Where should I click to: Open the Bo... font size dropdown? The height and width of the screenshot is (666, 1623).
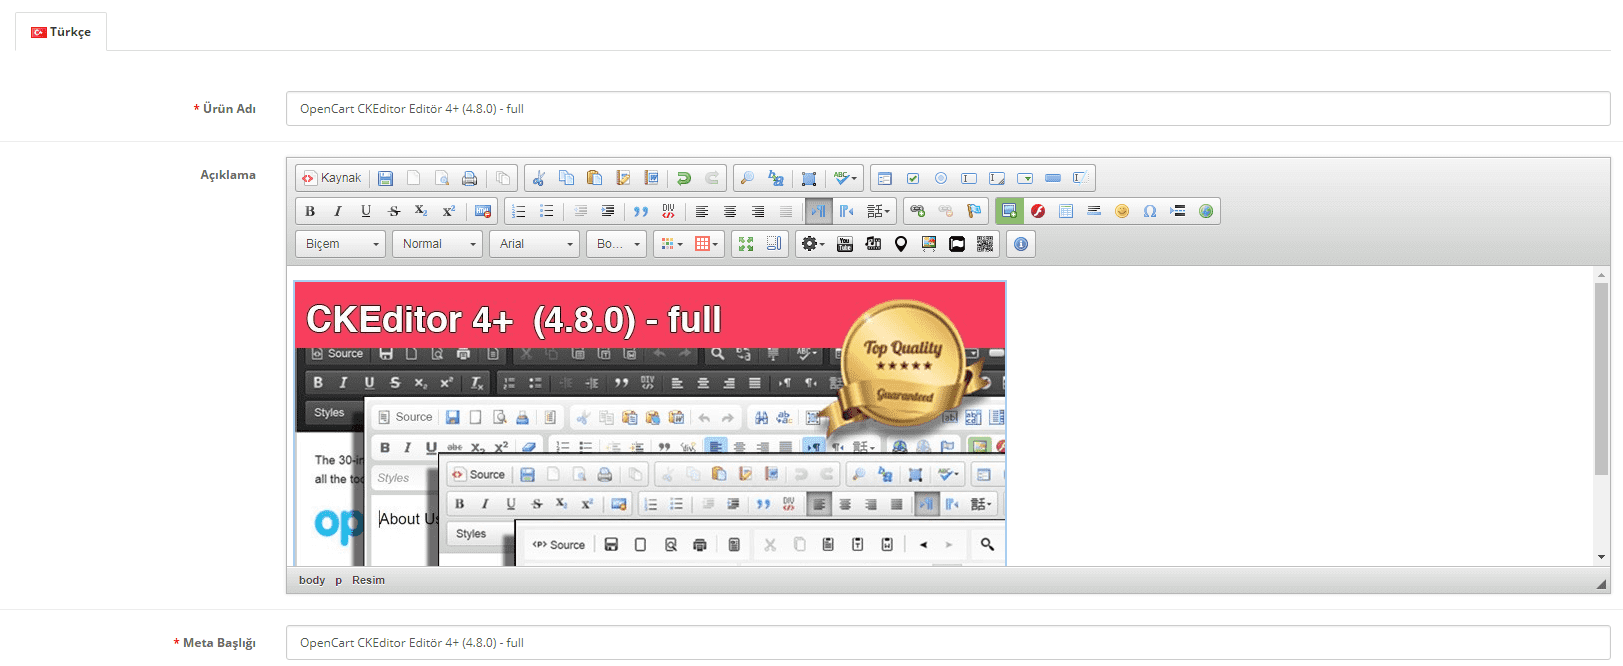pos(616,244)
